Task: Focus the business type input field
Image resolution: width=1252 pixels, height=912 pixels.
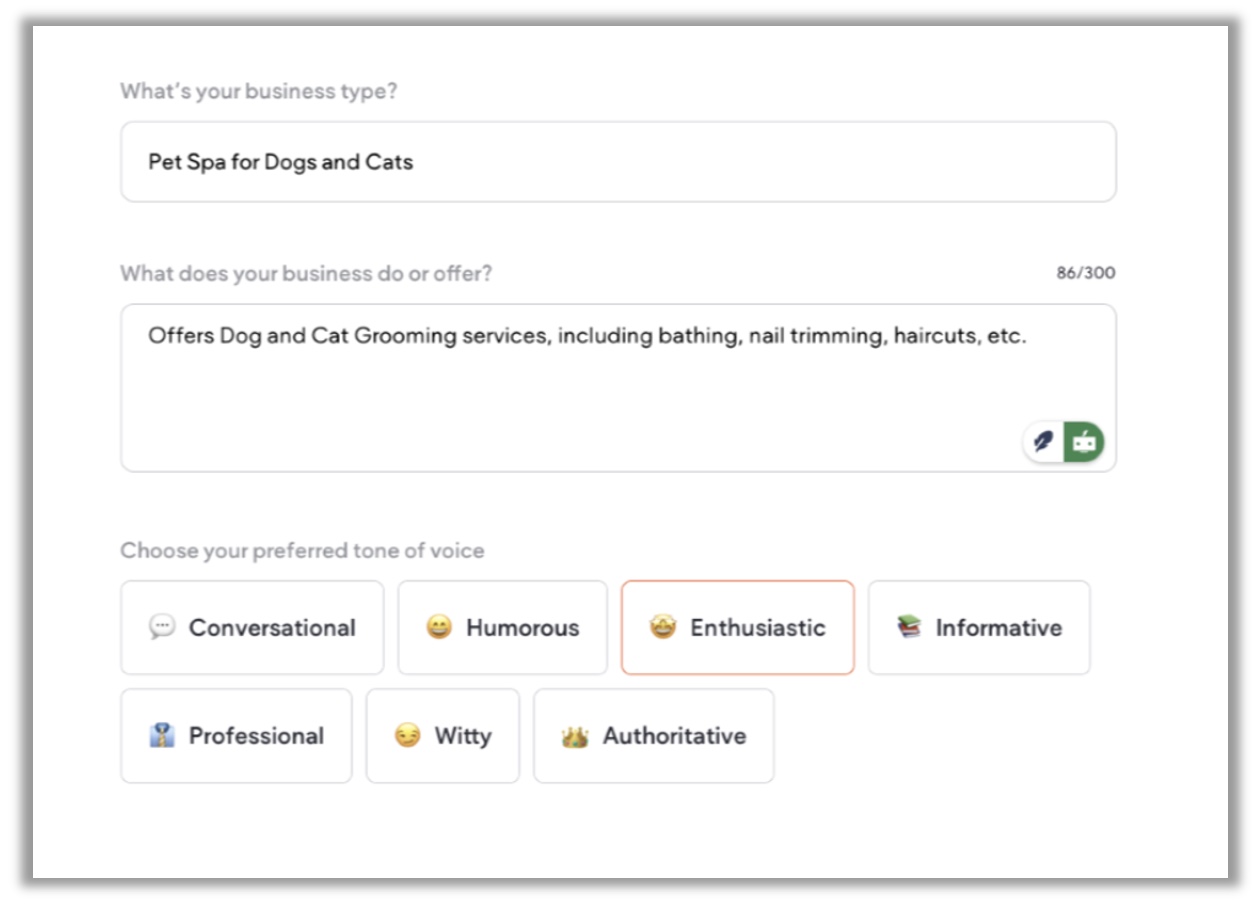Action: click(x=618, y=162)
